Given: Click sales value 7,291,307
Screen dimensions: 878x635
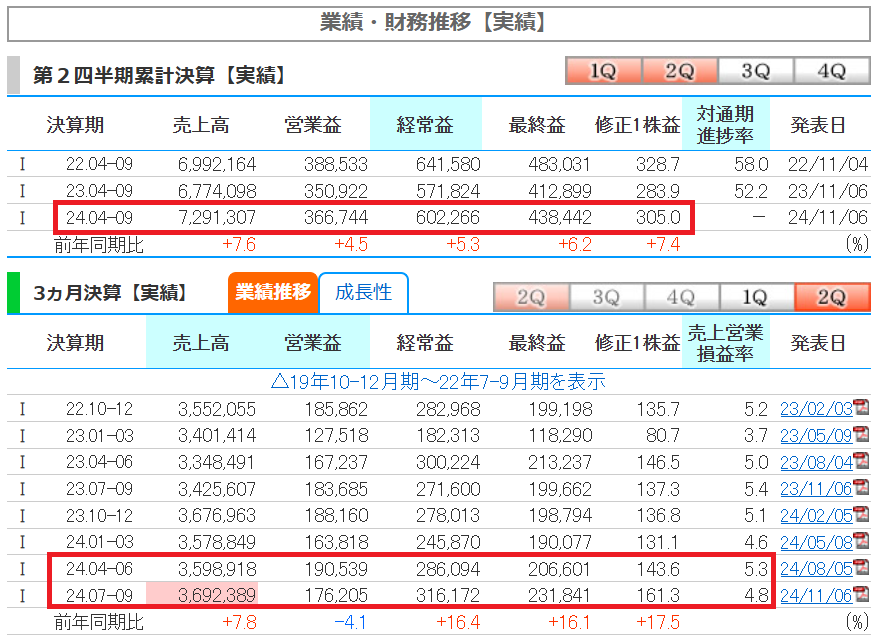Looking at the screenshot, I should click(x=217, y=218).
